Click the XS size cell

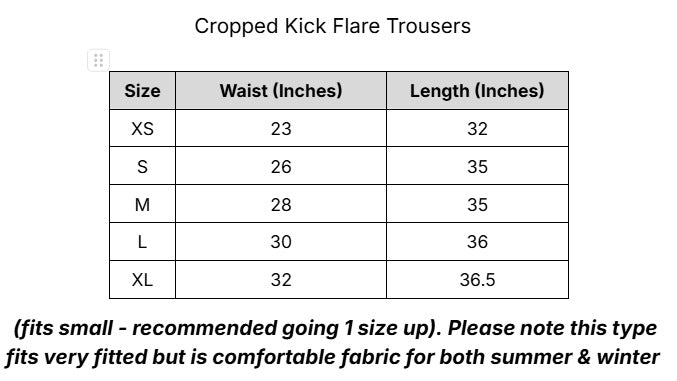pyautogui.click(x=142, y=128)
